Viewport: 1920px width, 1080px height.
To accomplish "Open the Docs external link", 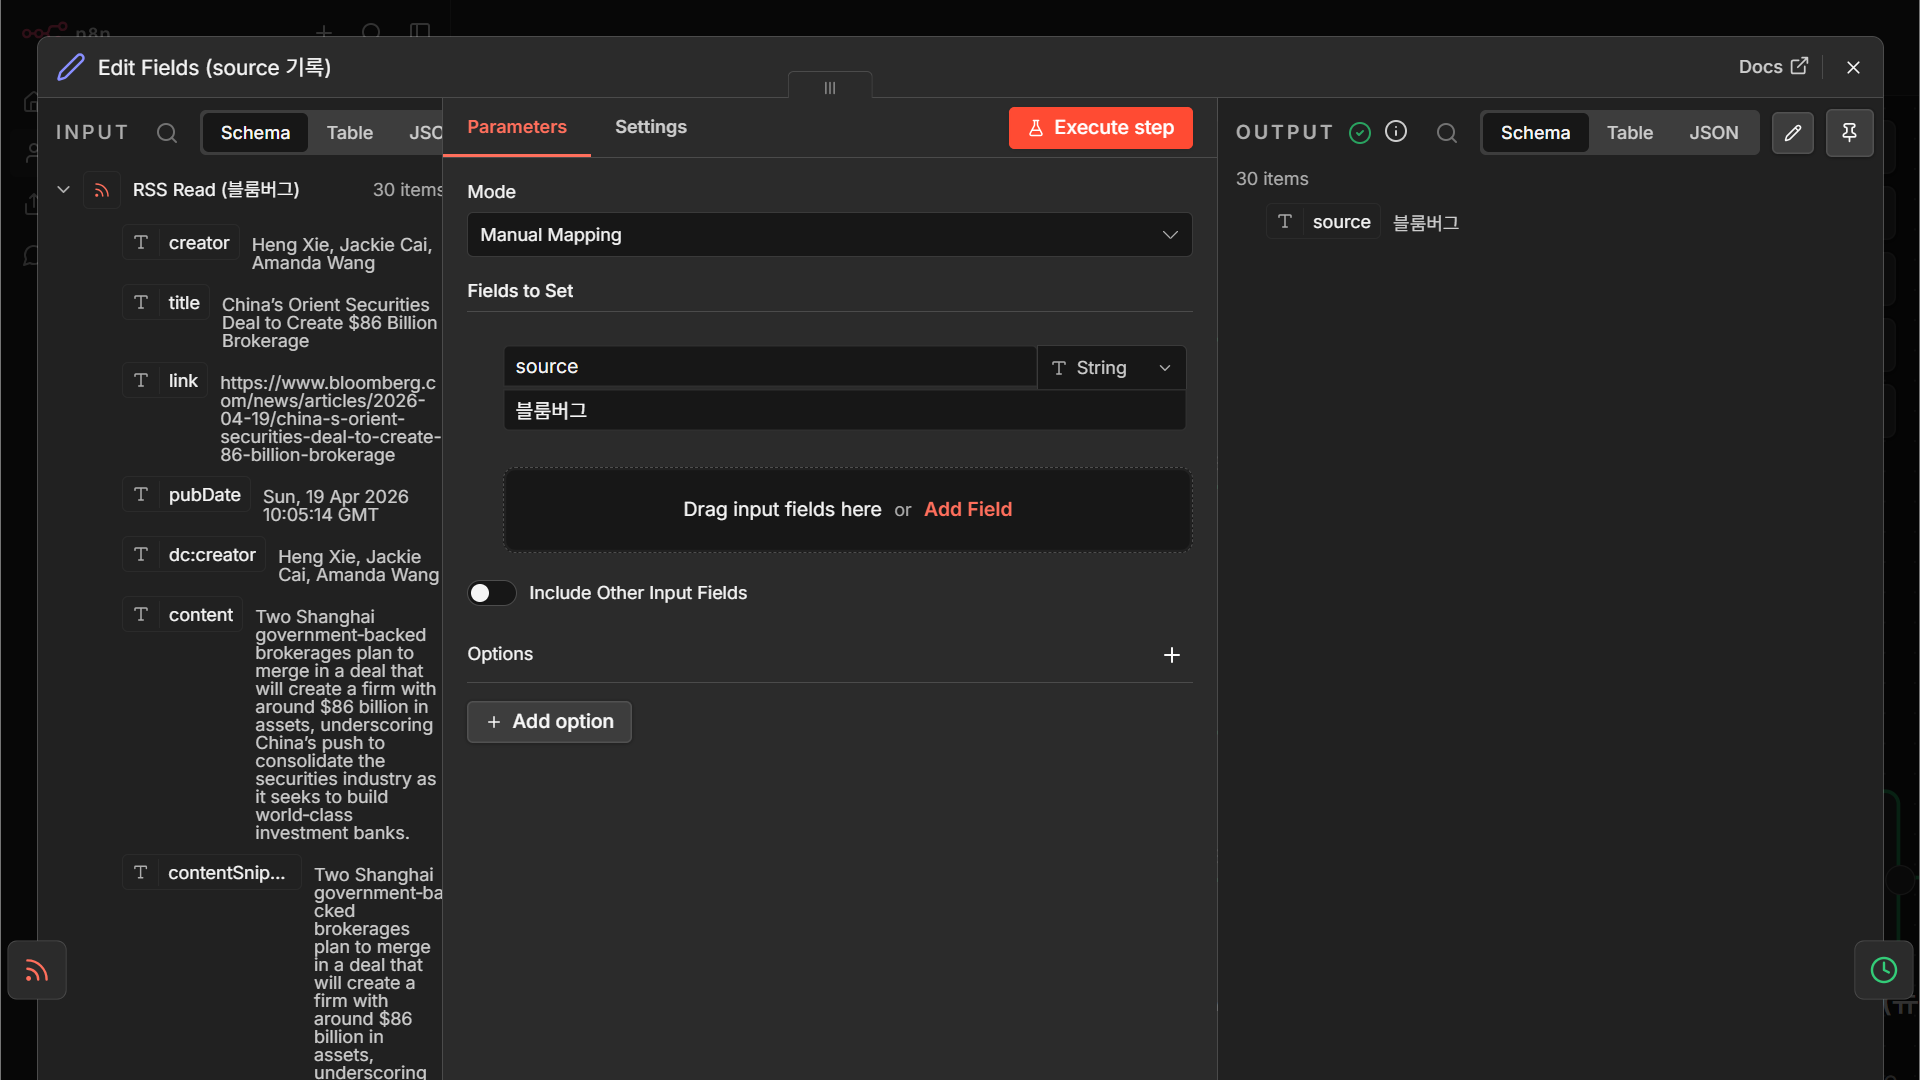I will [1773, 67].
